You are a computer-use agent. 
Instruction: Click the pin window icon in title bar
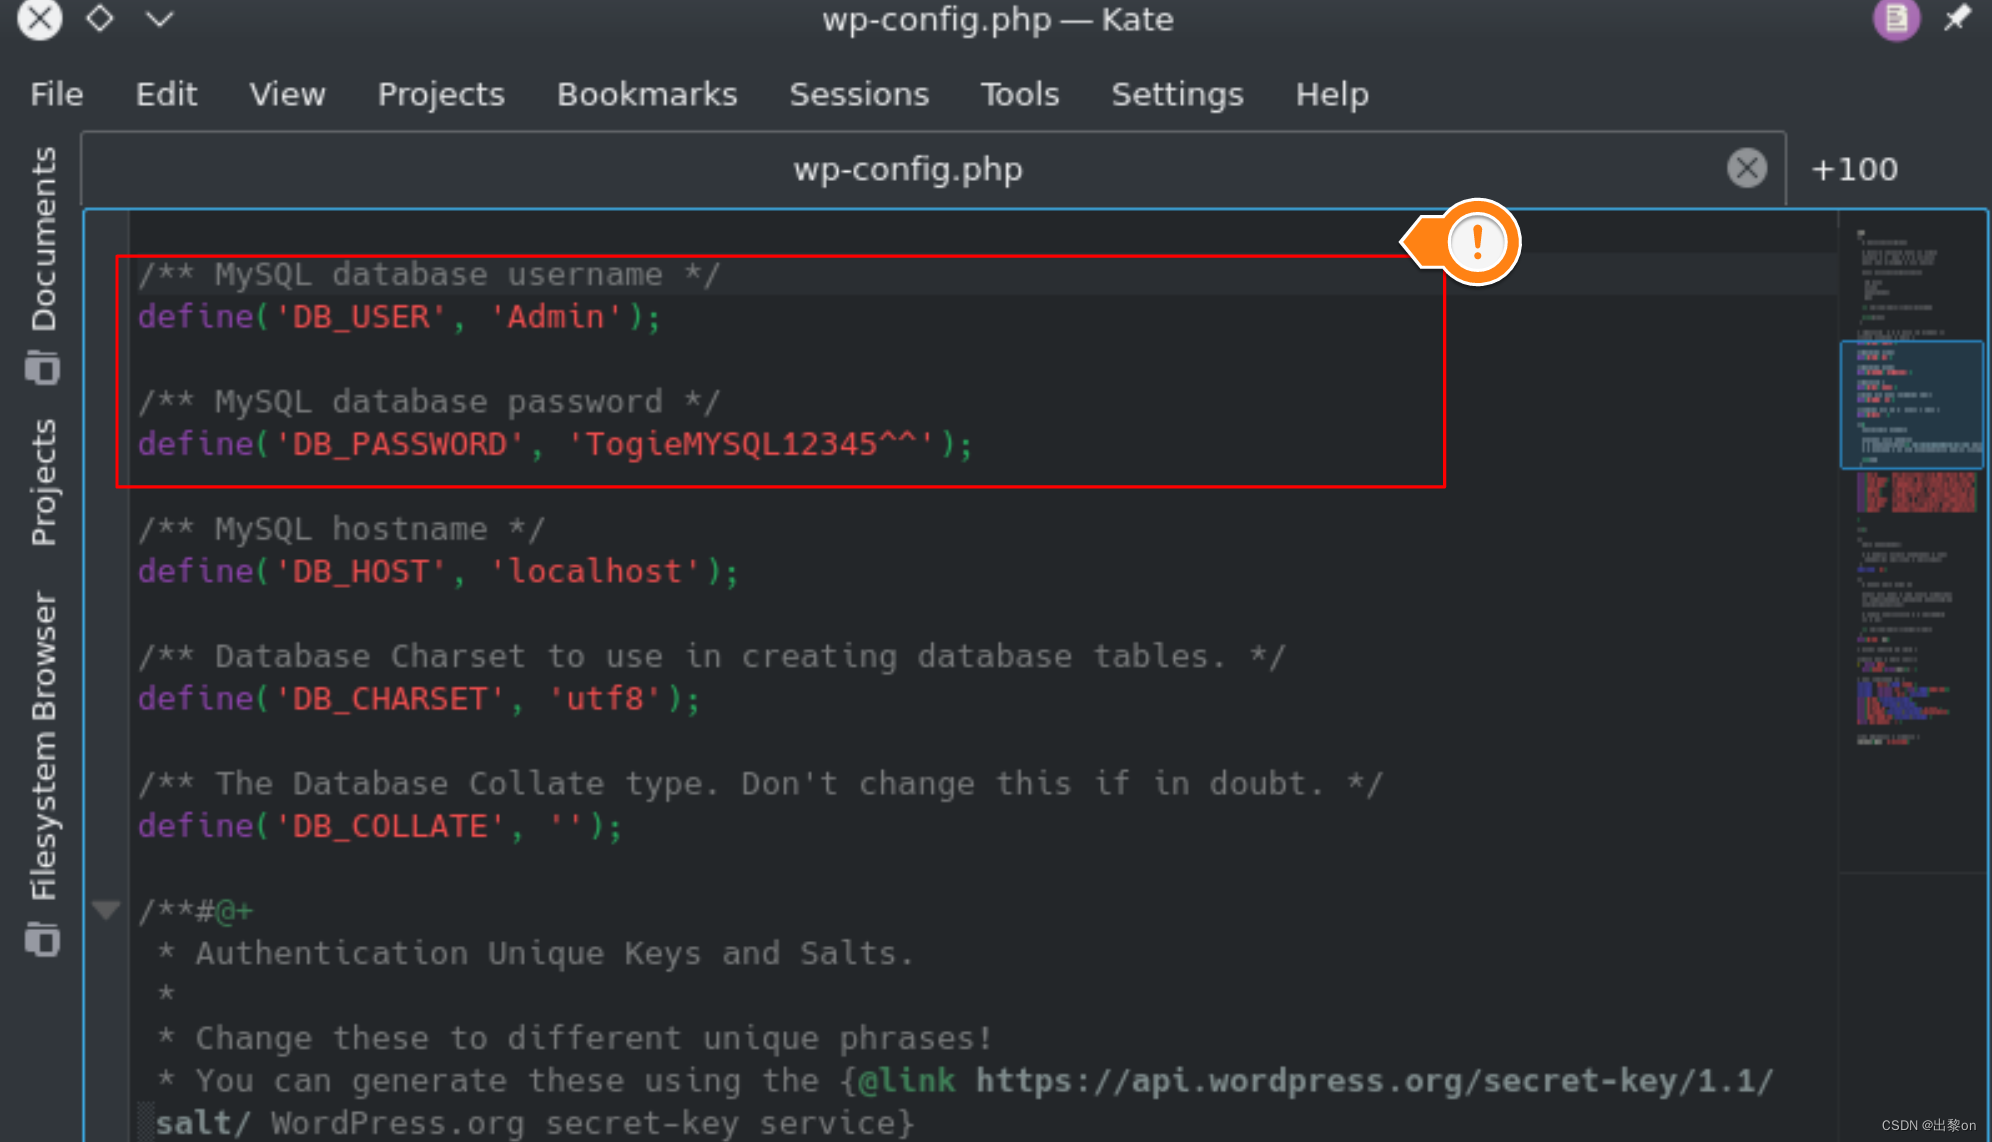1957,18
